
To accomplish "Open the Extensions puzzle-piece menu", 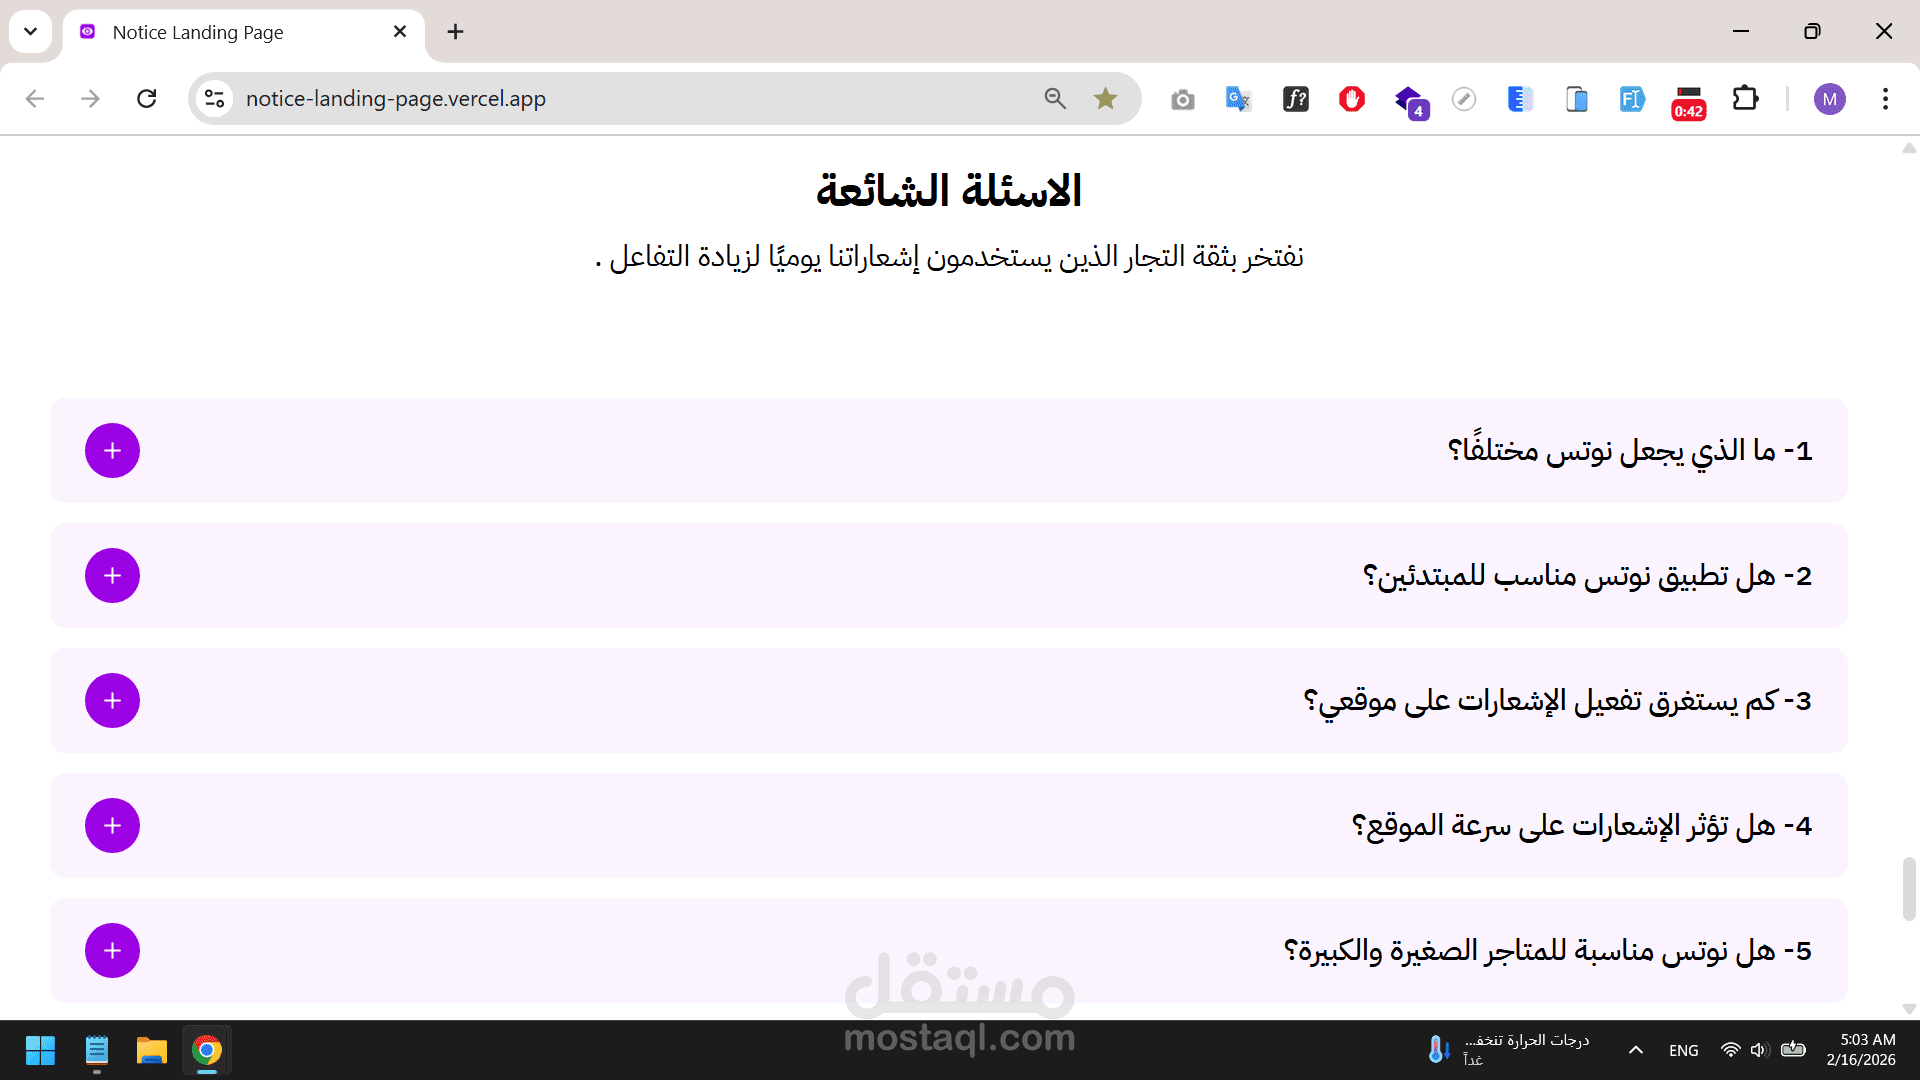I will (1745, 98).
